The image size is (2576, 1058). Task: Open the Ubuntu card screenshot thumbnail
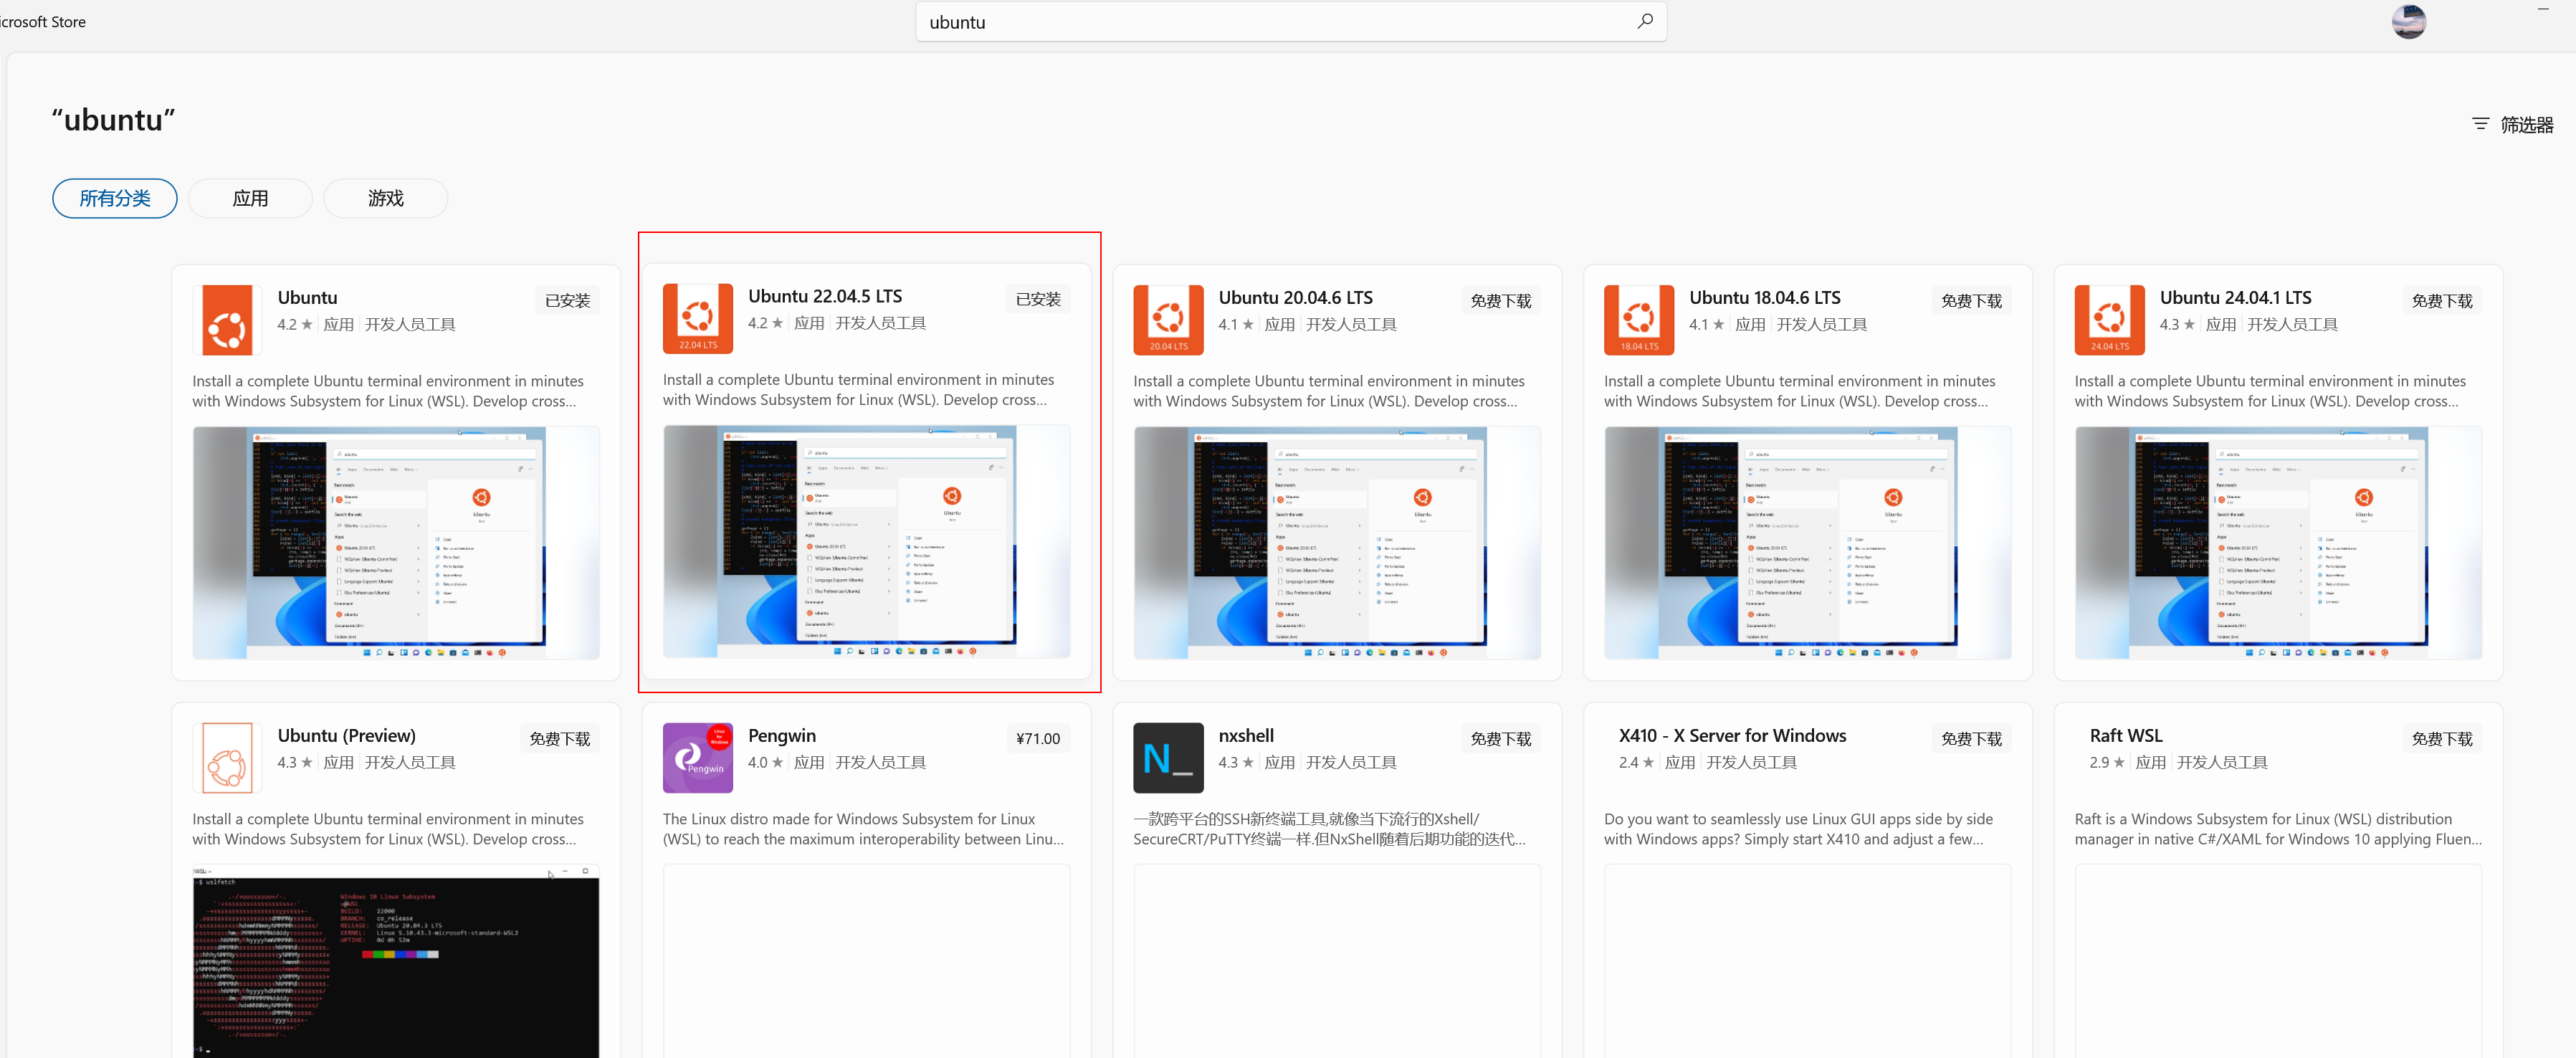click(396, 543)
